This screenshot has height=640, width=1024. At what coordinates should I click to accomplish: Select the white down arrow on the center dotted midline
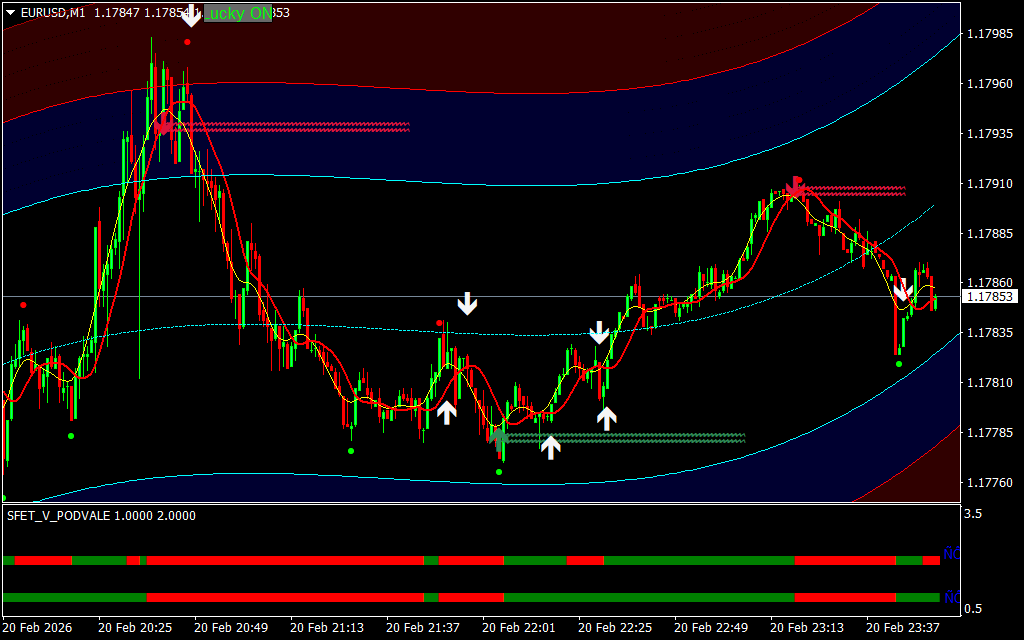pos(598,333)
